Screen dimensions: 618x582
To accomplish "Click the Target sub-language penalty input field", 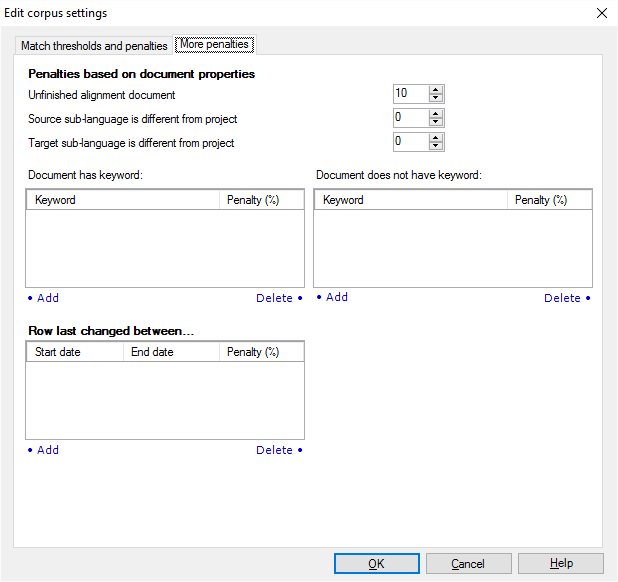I will click(x=410, y=142).
